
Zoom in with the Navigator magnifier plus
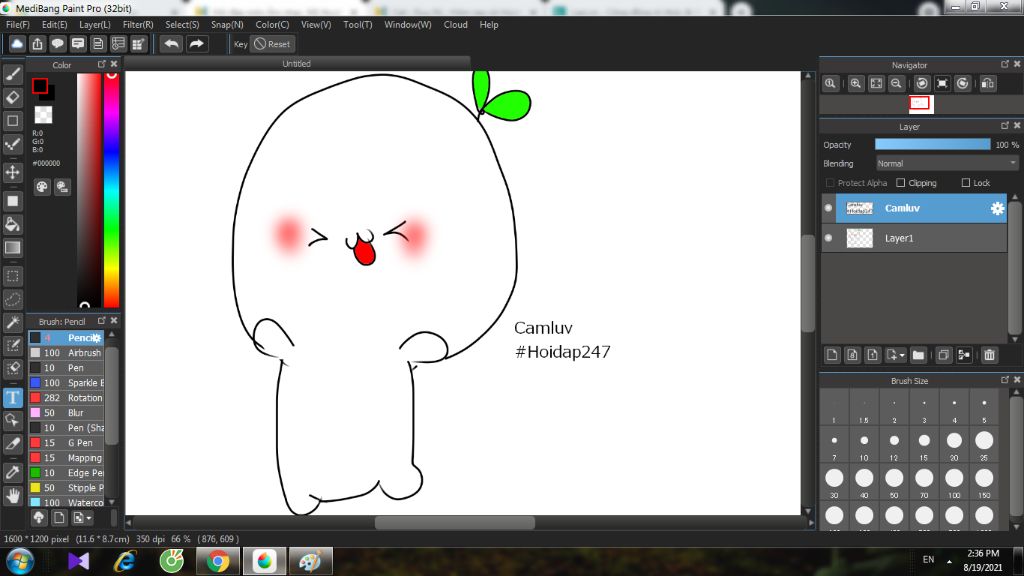[856, 84]
